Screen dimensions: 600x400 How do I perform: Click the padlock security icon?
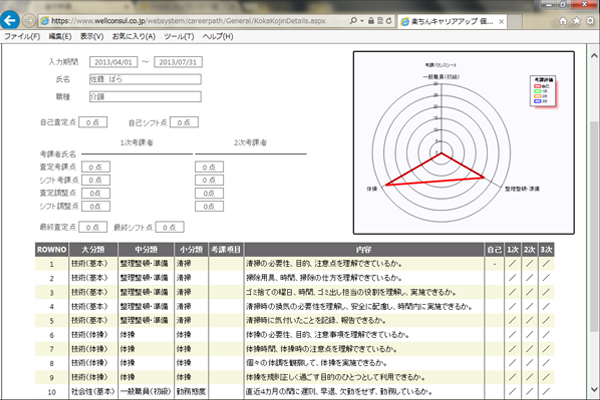[371, 21]
